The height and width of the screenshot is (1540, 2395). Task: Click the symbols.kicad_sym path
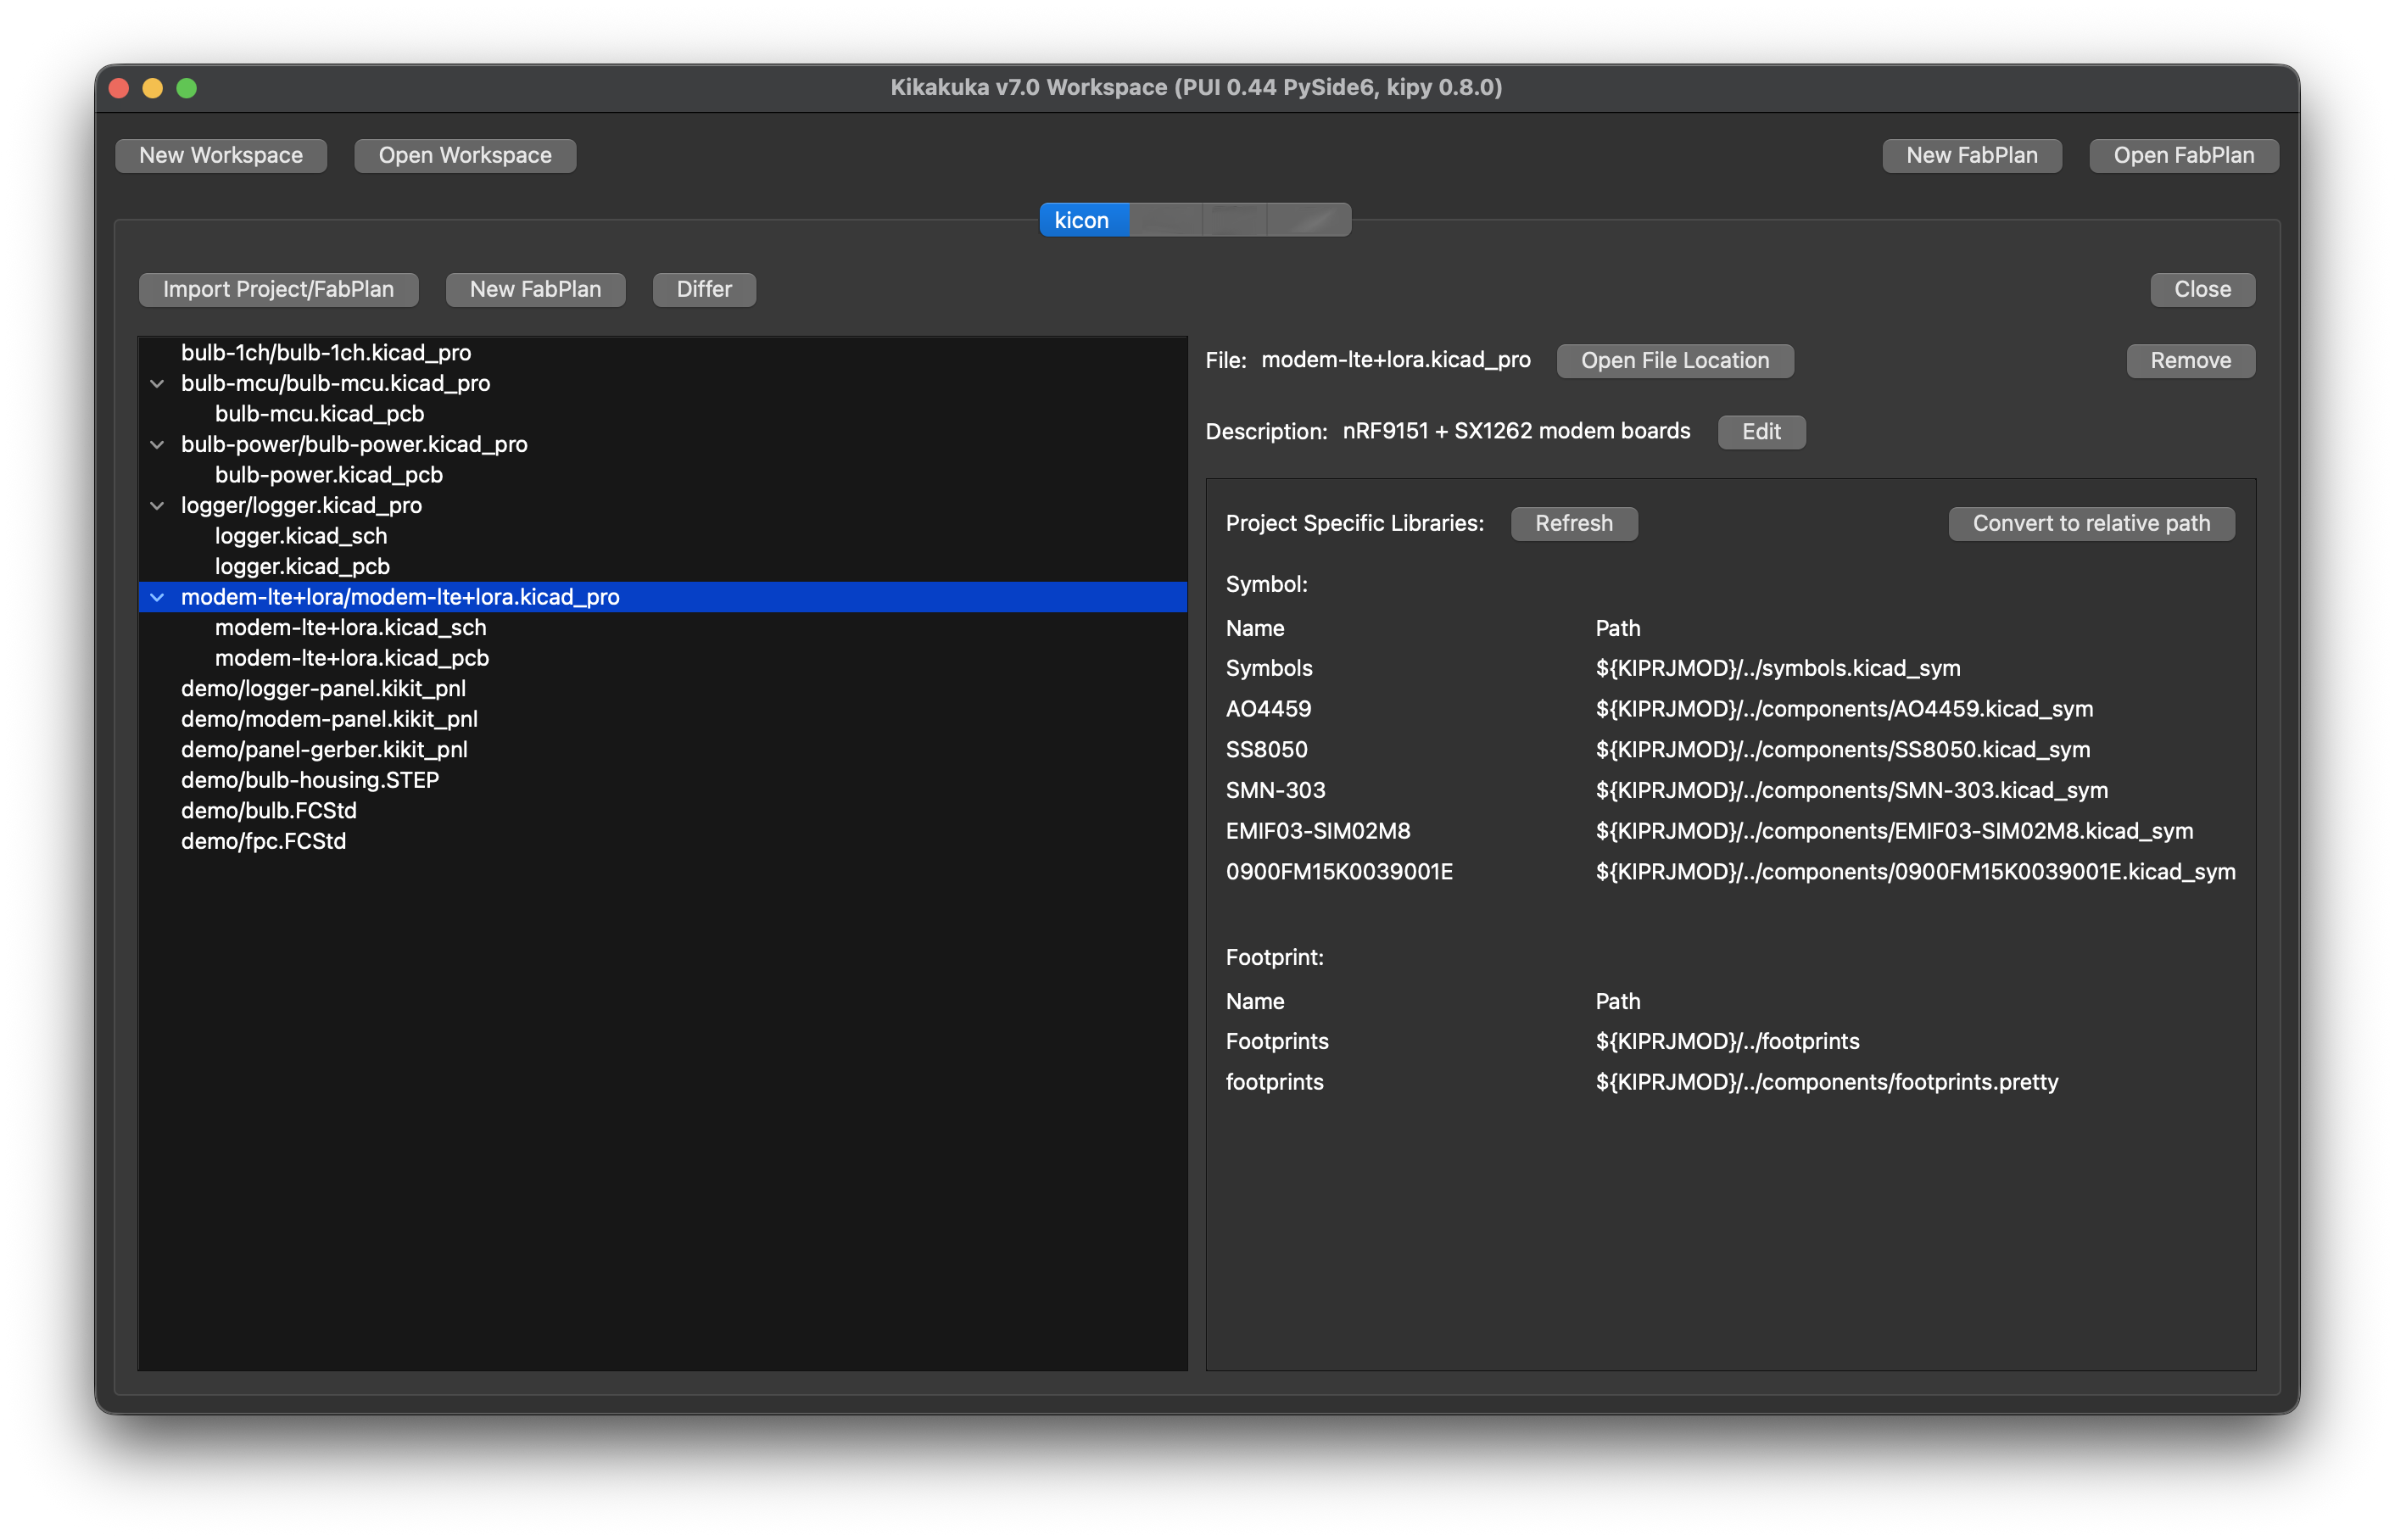pos(1778,668)
